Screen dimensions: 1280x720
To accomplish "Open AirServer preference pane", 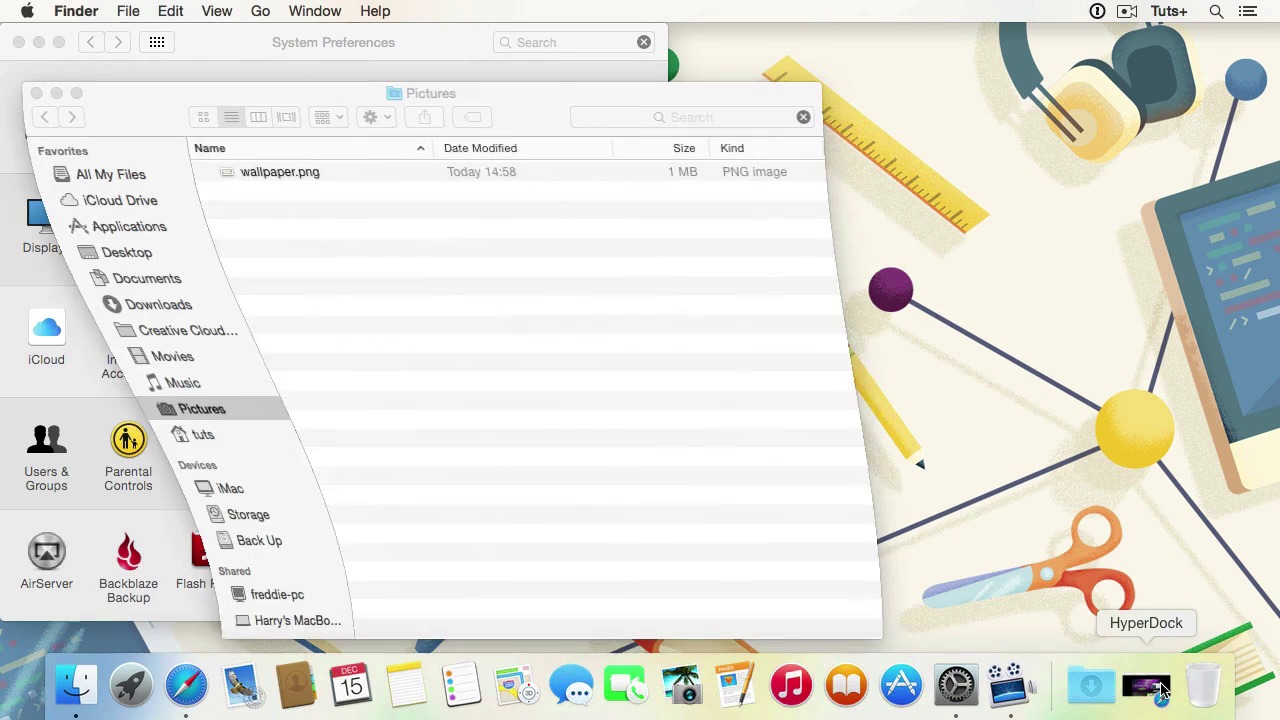I will (46, 562).
